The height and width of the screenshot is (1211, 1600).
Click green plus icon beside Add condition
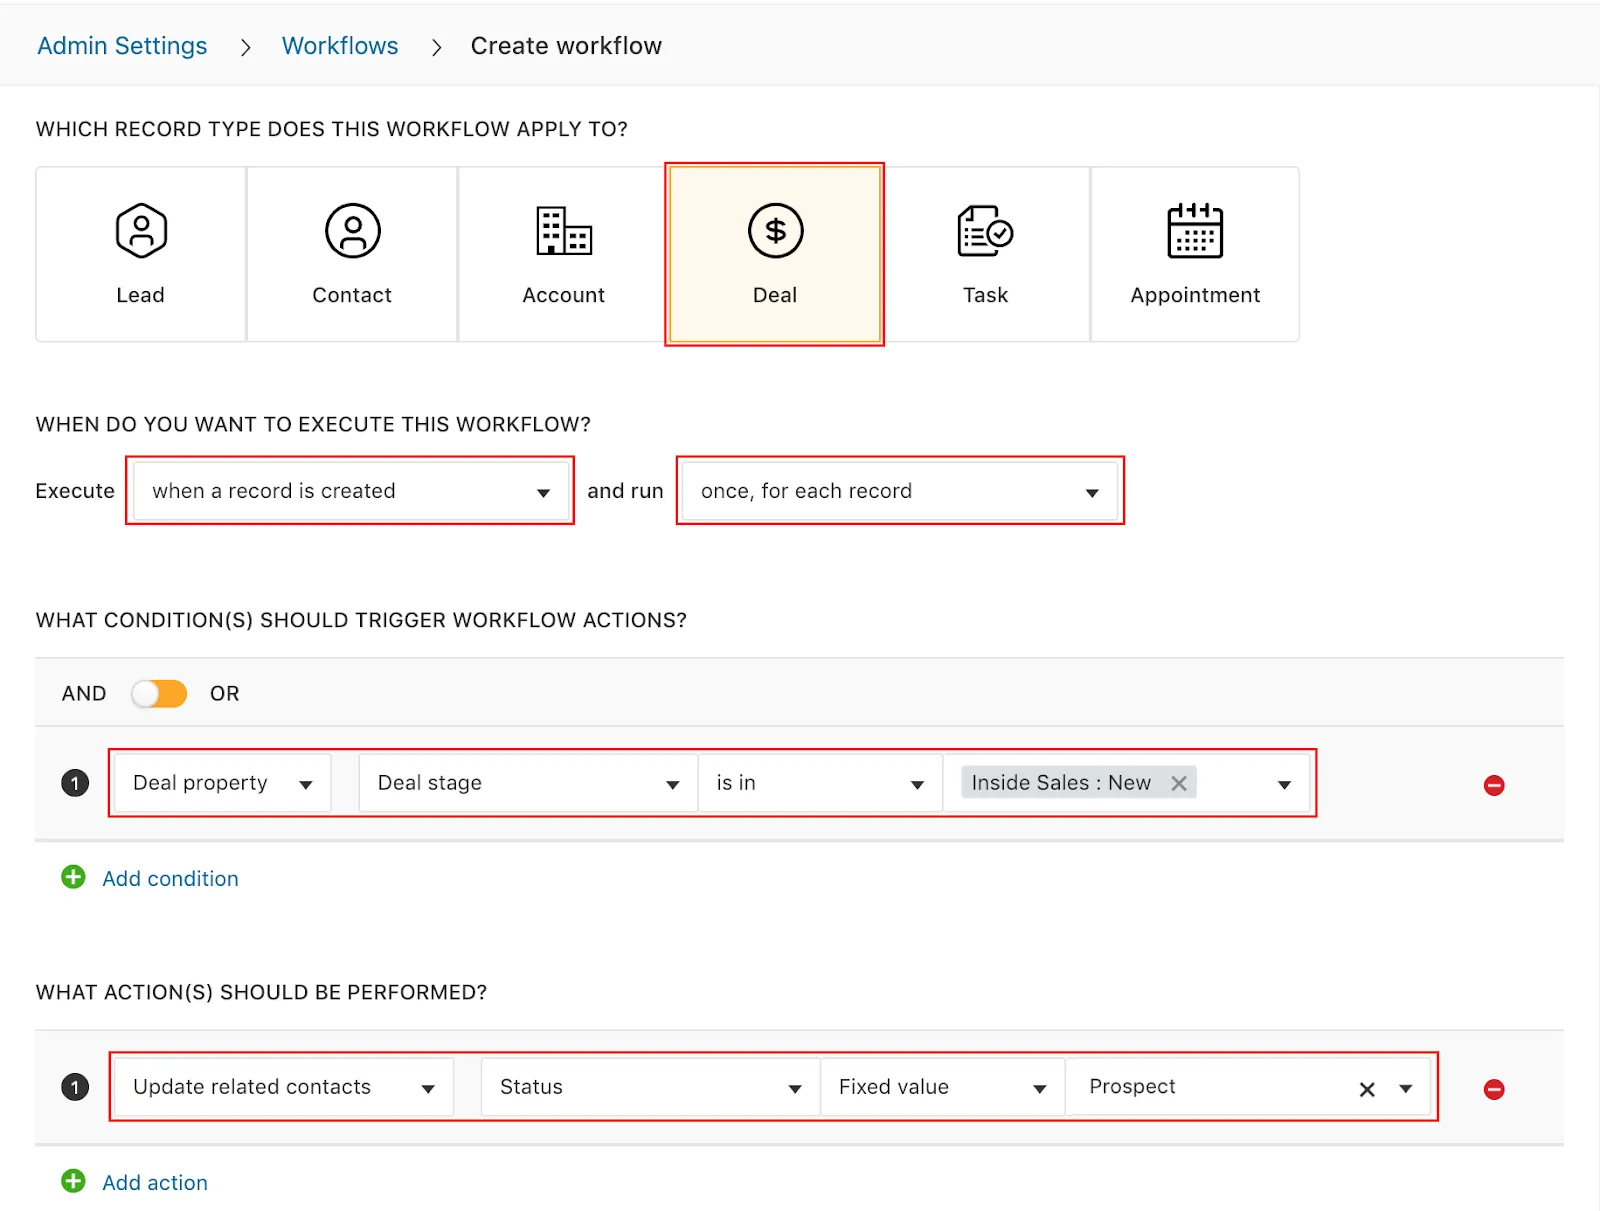pos(73,877)
